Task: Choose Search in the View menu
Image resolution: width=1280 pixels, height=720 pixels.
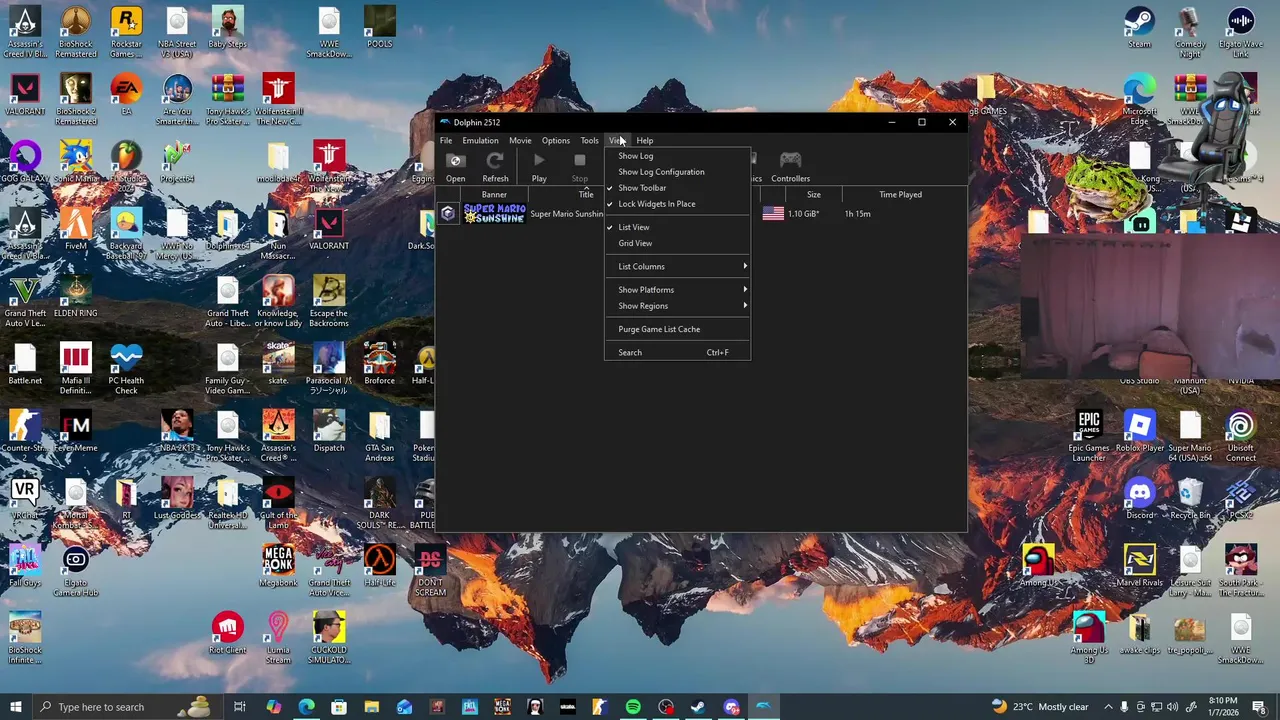Action: coord(677,352)
